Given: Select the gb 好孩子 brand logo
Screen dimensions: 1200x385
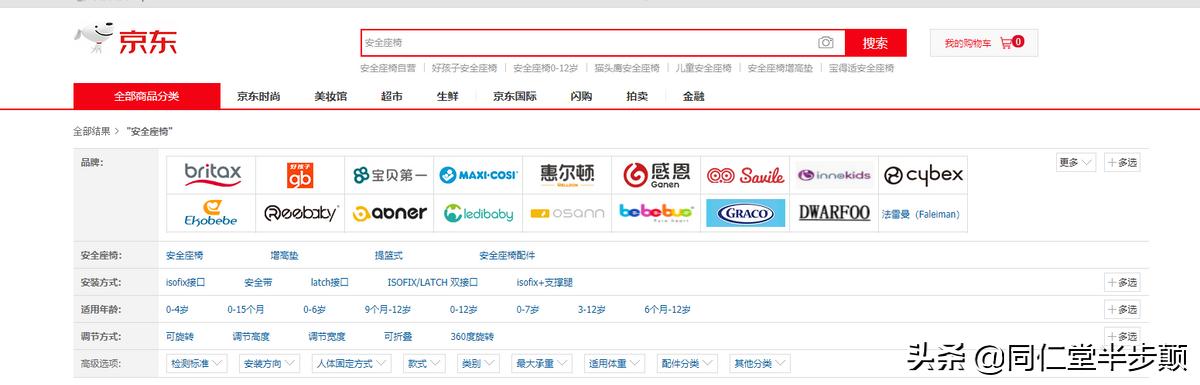Looking at the screenshot, I should [x=300, y=175].
